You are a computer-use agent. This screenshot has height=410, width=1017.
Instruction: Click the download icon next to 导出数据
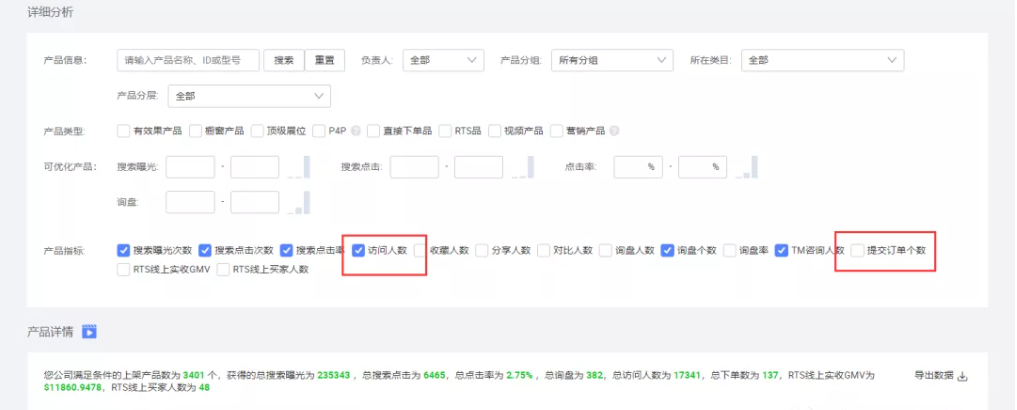(x=963, y=376)
